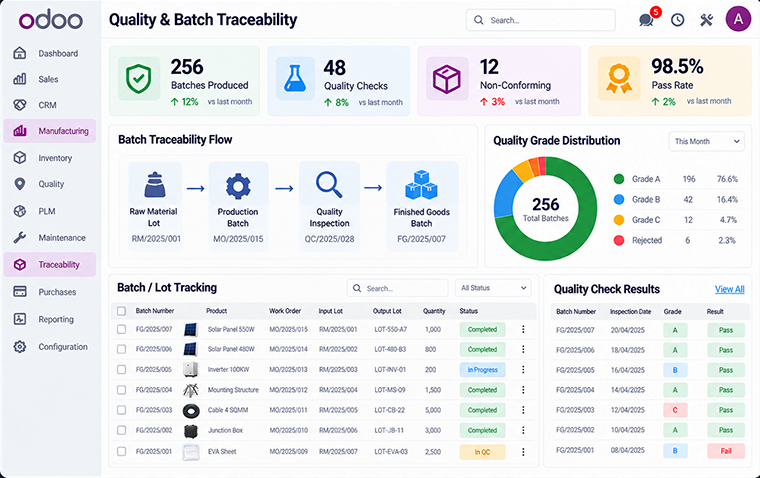Check the box for batch FG/2025/006
The height and width of the screenshot is (478, 760).
pyautogui.click(x=121, y=349)
